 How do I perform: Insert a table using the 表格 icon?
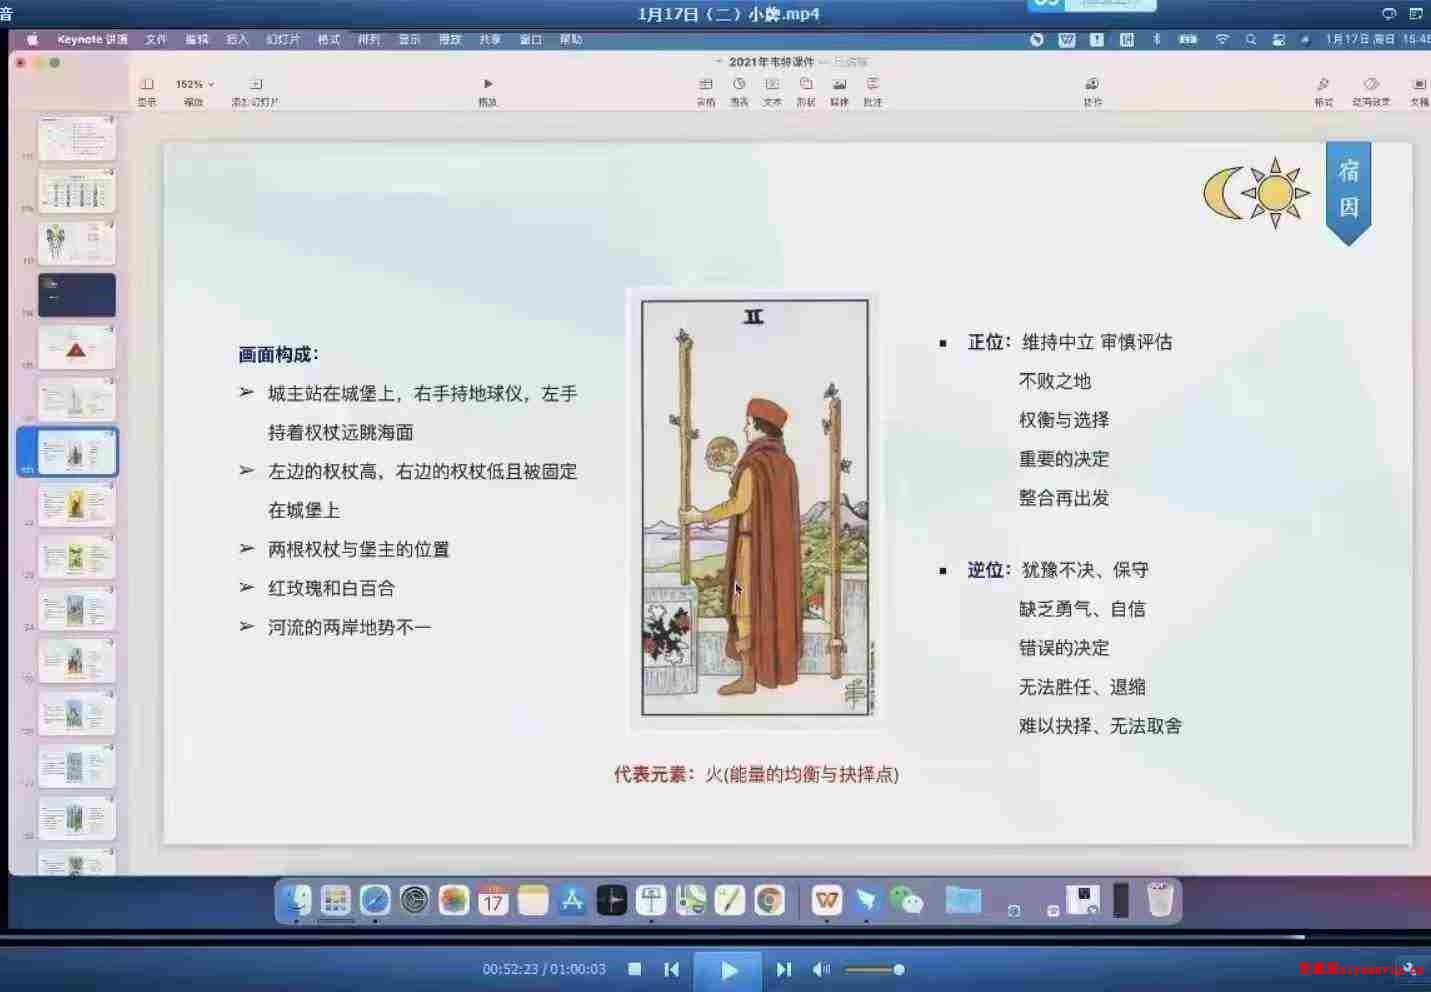pyautogui.click(x=706, y=85)
